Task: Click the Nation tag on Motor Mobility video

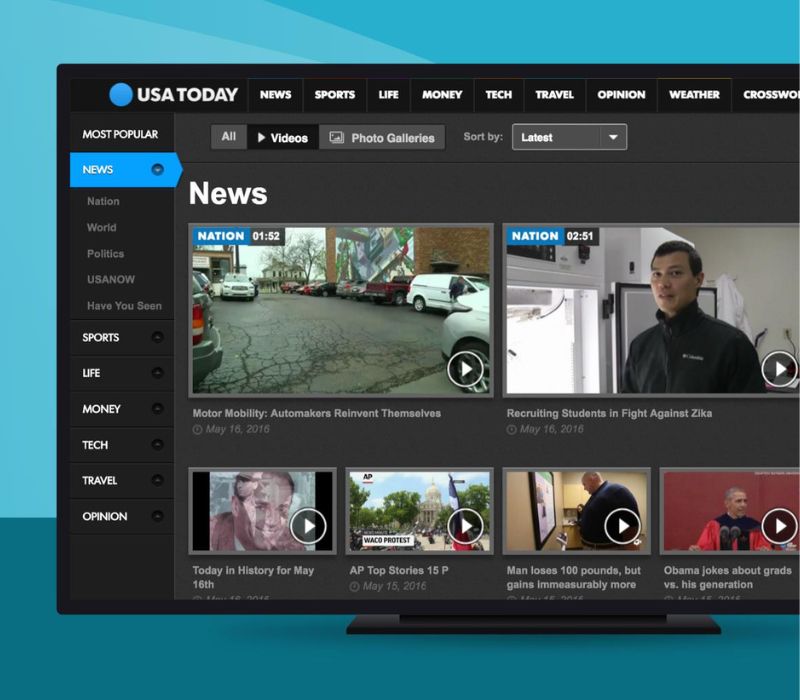Action: 220,236
